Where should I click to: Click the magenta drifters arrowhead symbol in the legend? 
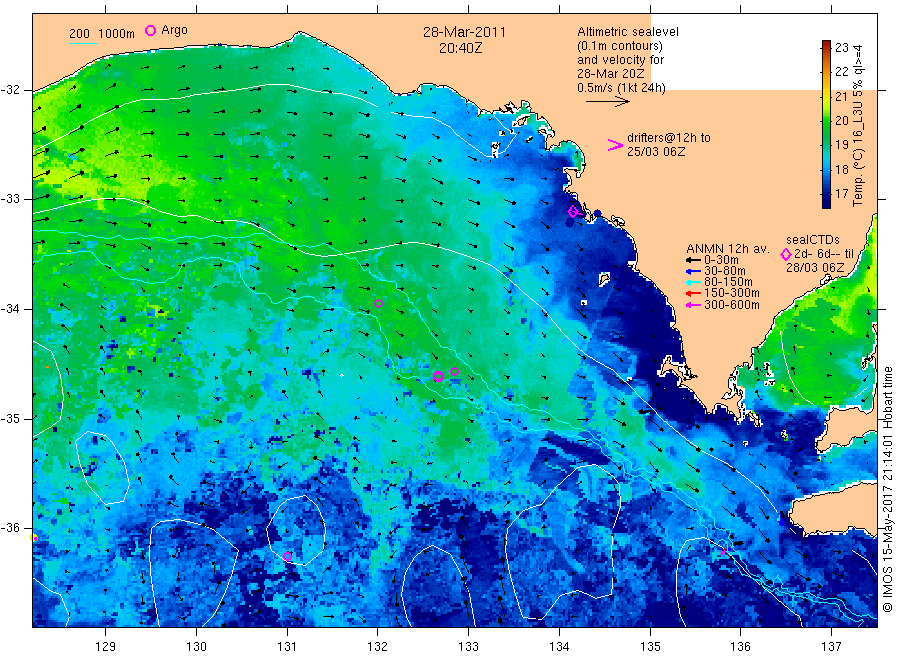[x=615, y=145]
